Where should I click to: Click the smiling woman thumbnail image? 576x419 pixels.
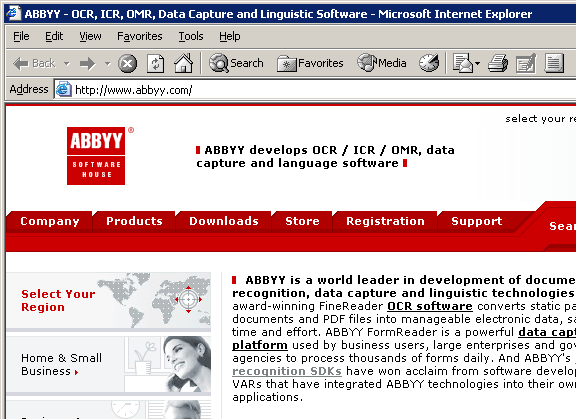(x=187, y=364)
